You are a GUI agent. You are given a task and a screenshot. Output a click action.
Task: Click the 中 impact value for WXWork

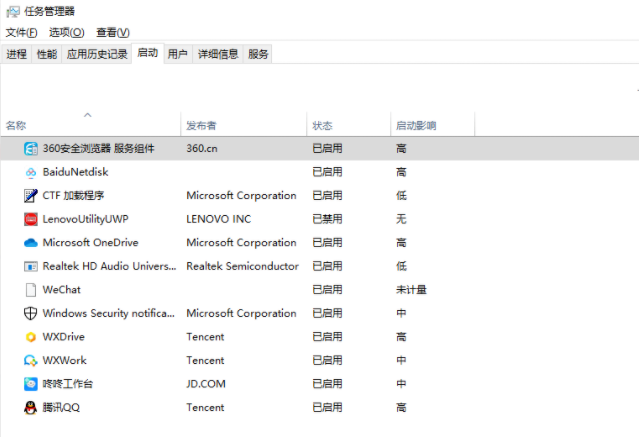point(401,361)
